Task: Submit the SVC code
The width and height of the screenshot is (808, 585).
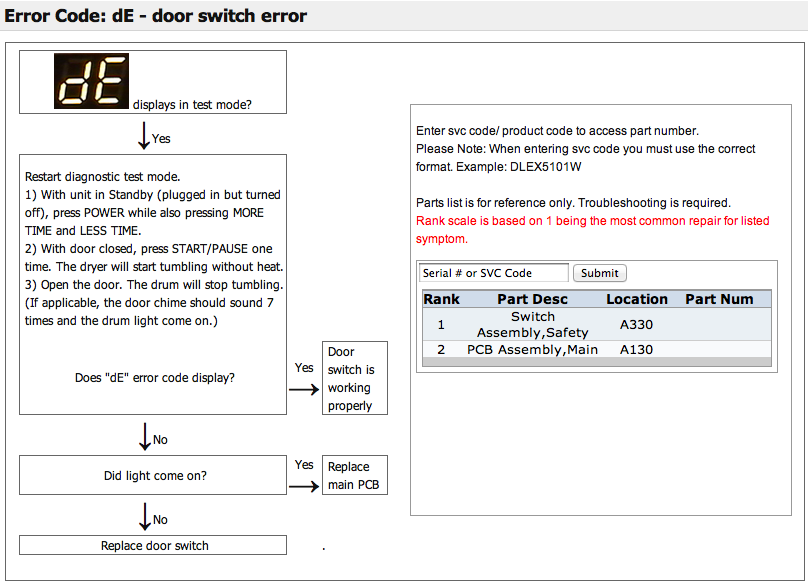Action: pos(600,273)
